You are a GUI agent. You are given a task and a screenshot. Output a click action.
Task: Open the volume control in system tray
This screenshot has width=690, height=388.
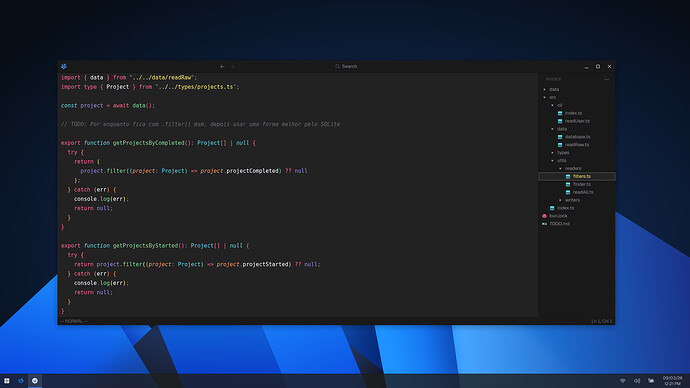click(637, 381)
